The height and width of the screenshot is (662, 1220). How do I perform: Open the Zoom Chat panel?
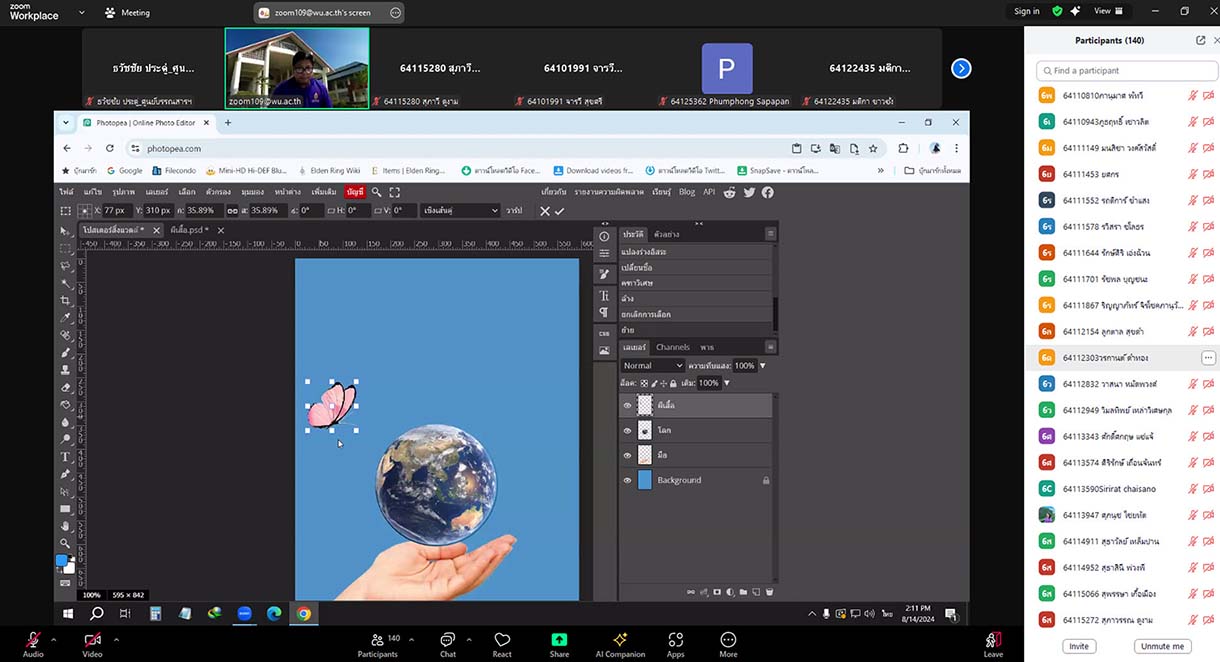click(x=448, y=640)
